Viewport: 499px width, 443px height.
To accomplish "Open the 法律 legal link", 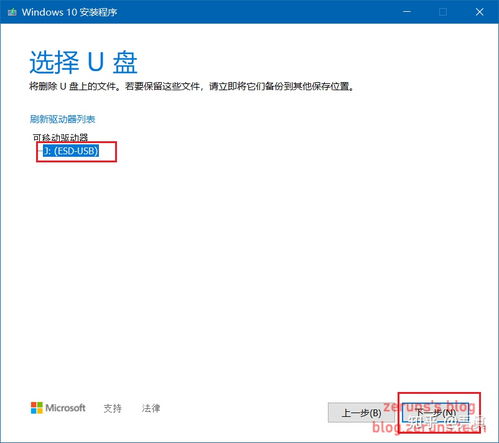I will click(151, 408).
